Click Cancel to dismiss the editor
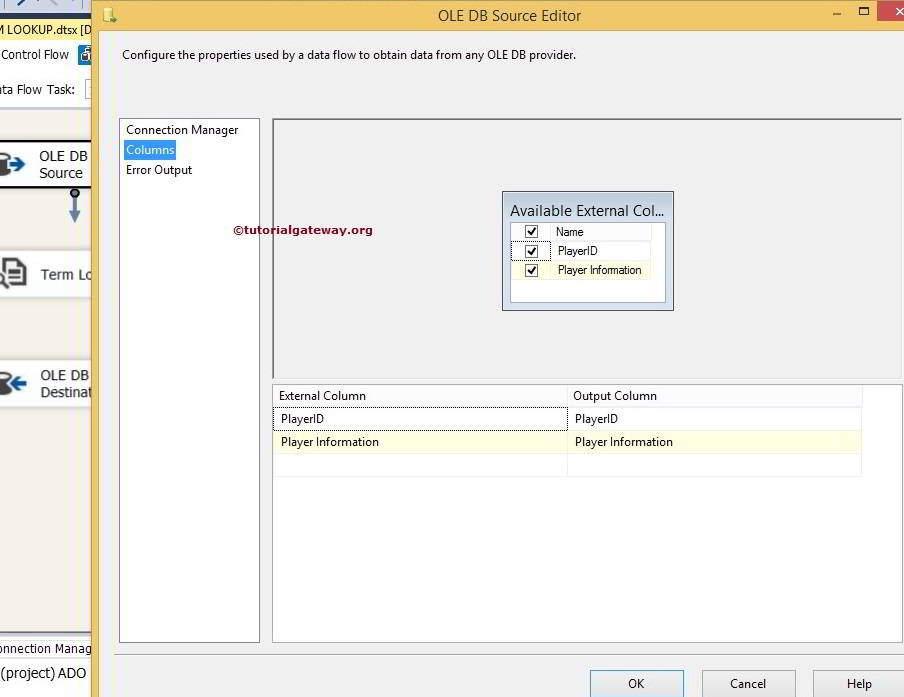The image size is (904, 697). 748,684
